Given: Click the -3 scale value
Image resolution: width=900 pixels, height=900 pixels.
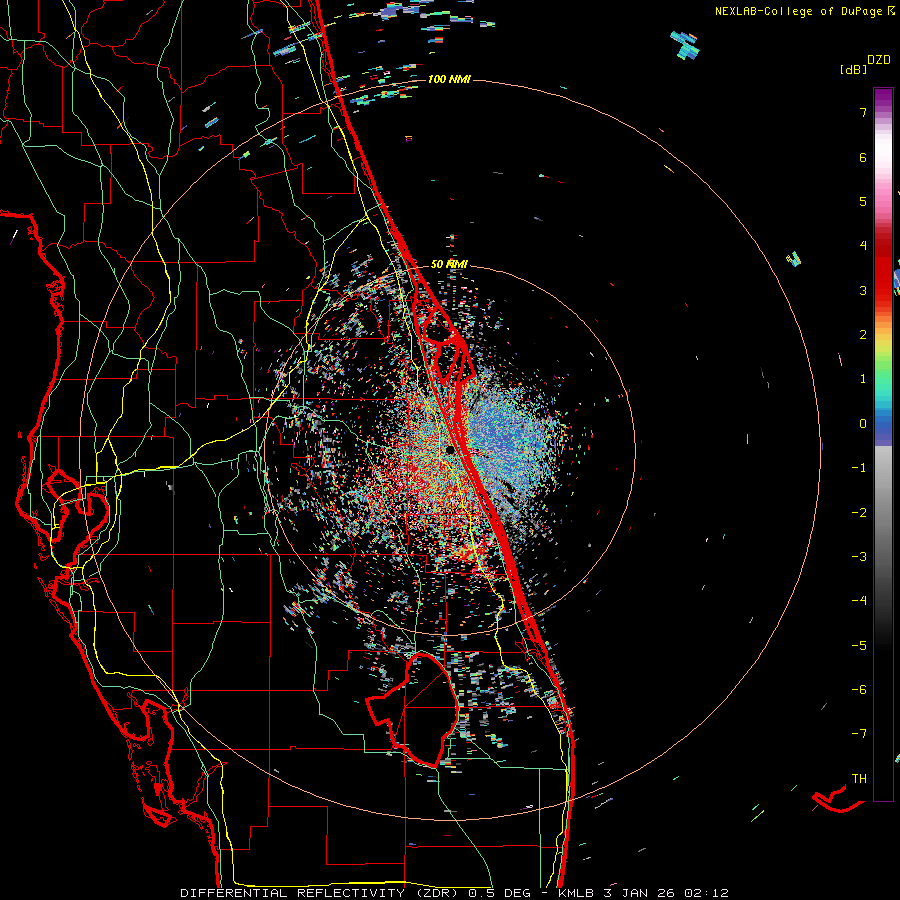Looking at the screenshot, I should click(x=859, y=557).
